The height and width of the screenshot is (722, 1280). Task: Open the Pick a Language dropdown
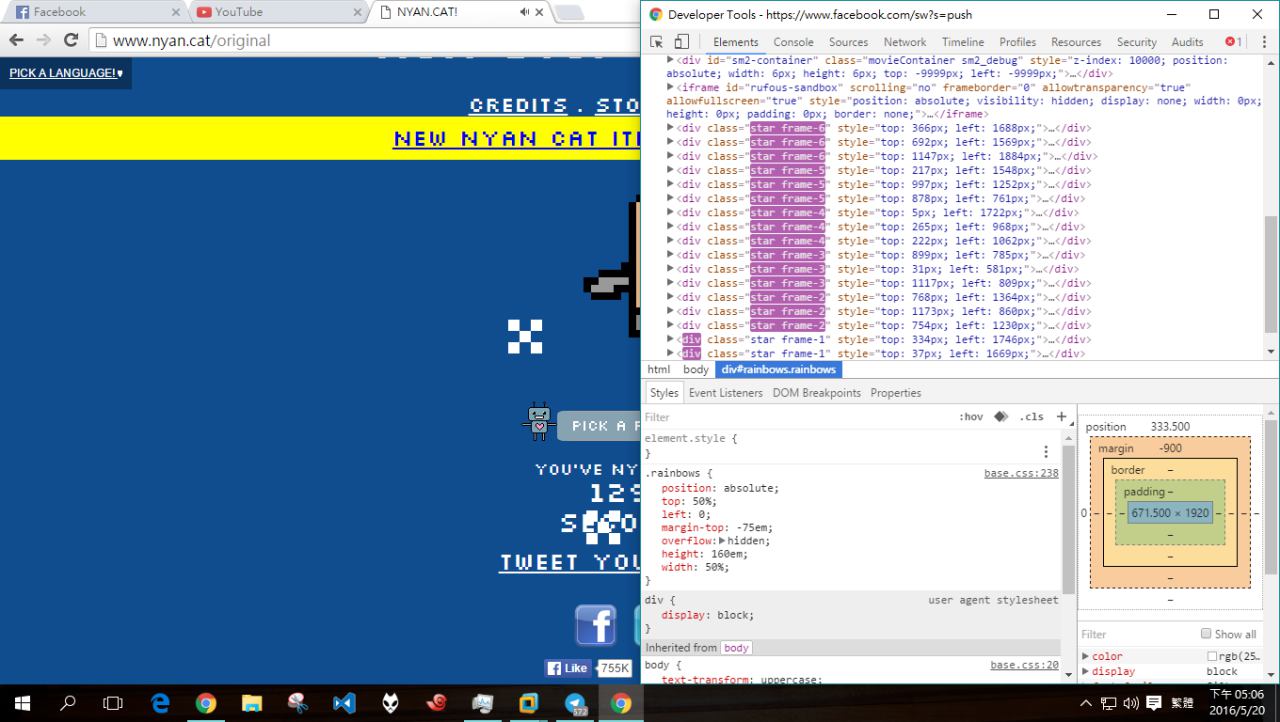pyautogui.click(x=66, y=73)
